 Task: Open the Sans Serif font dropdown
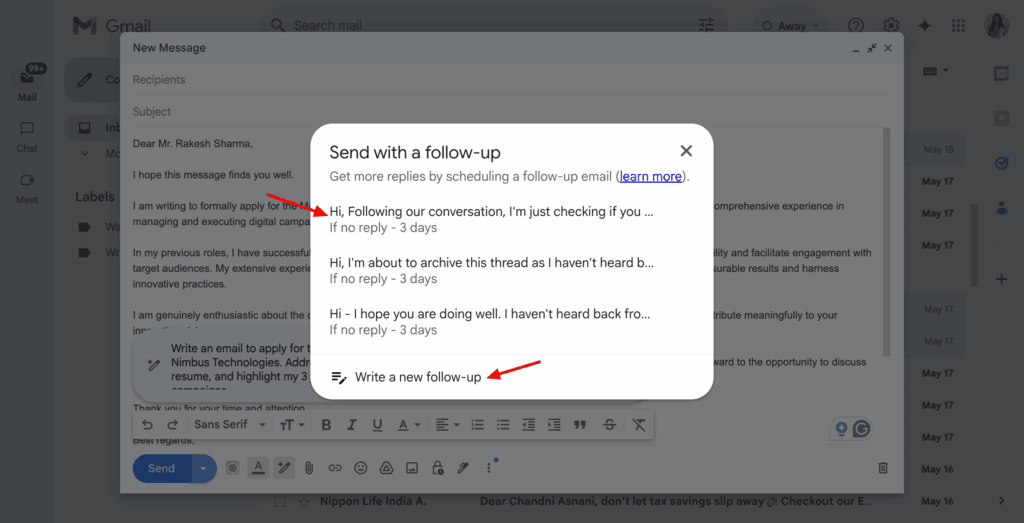pyautogui.click(x=230, y=425)
